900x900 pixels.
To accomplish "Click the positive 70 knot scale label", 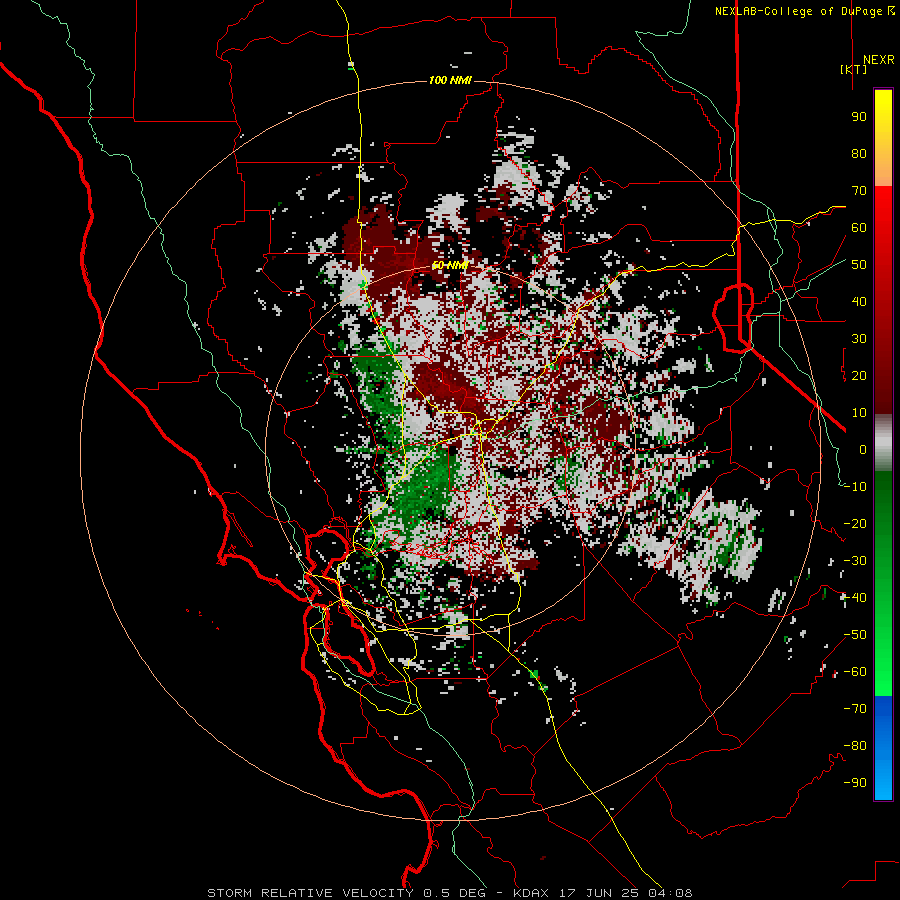I will pos(859,191).
